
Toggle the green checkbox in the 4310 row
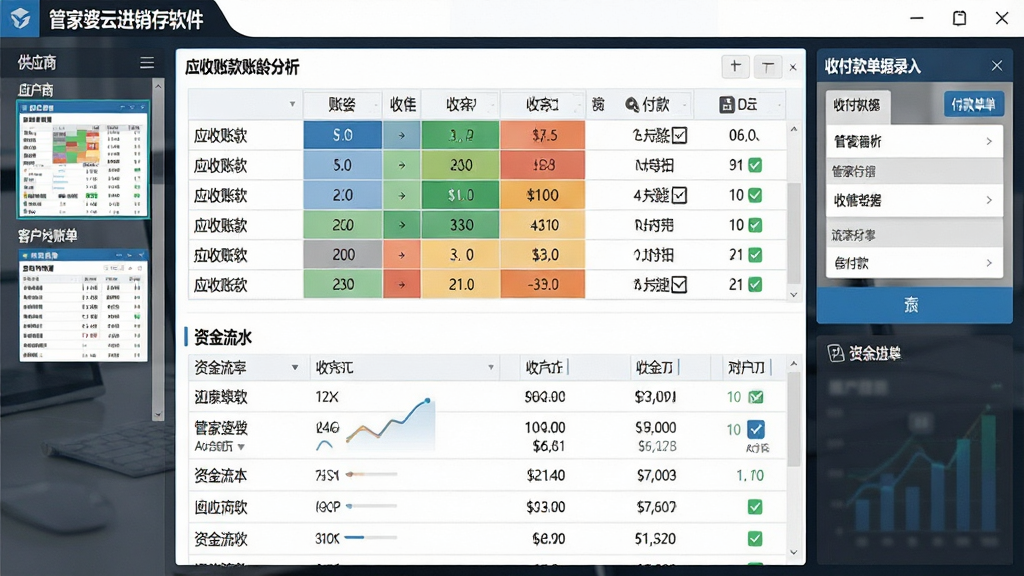pos(755,225)
